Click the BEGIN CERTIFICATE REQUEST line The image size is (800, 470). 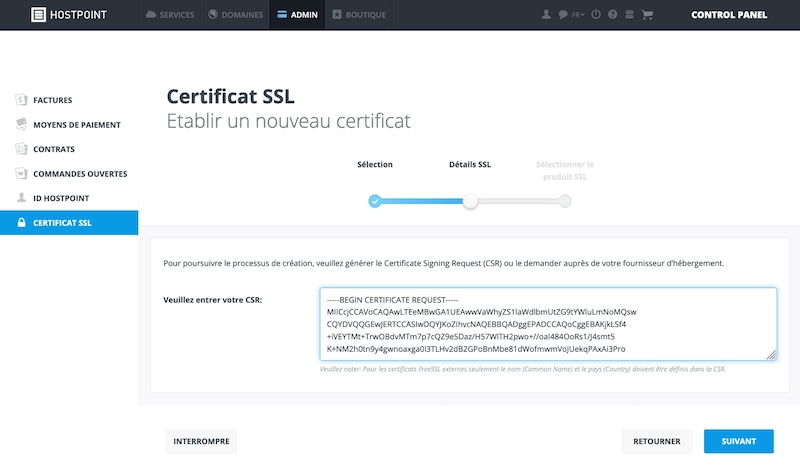(392, 300)
